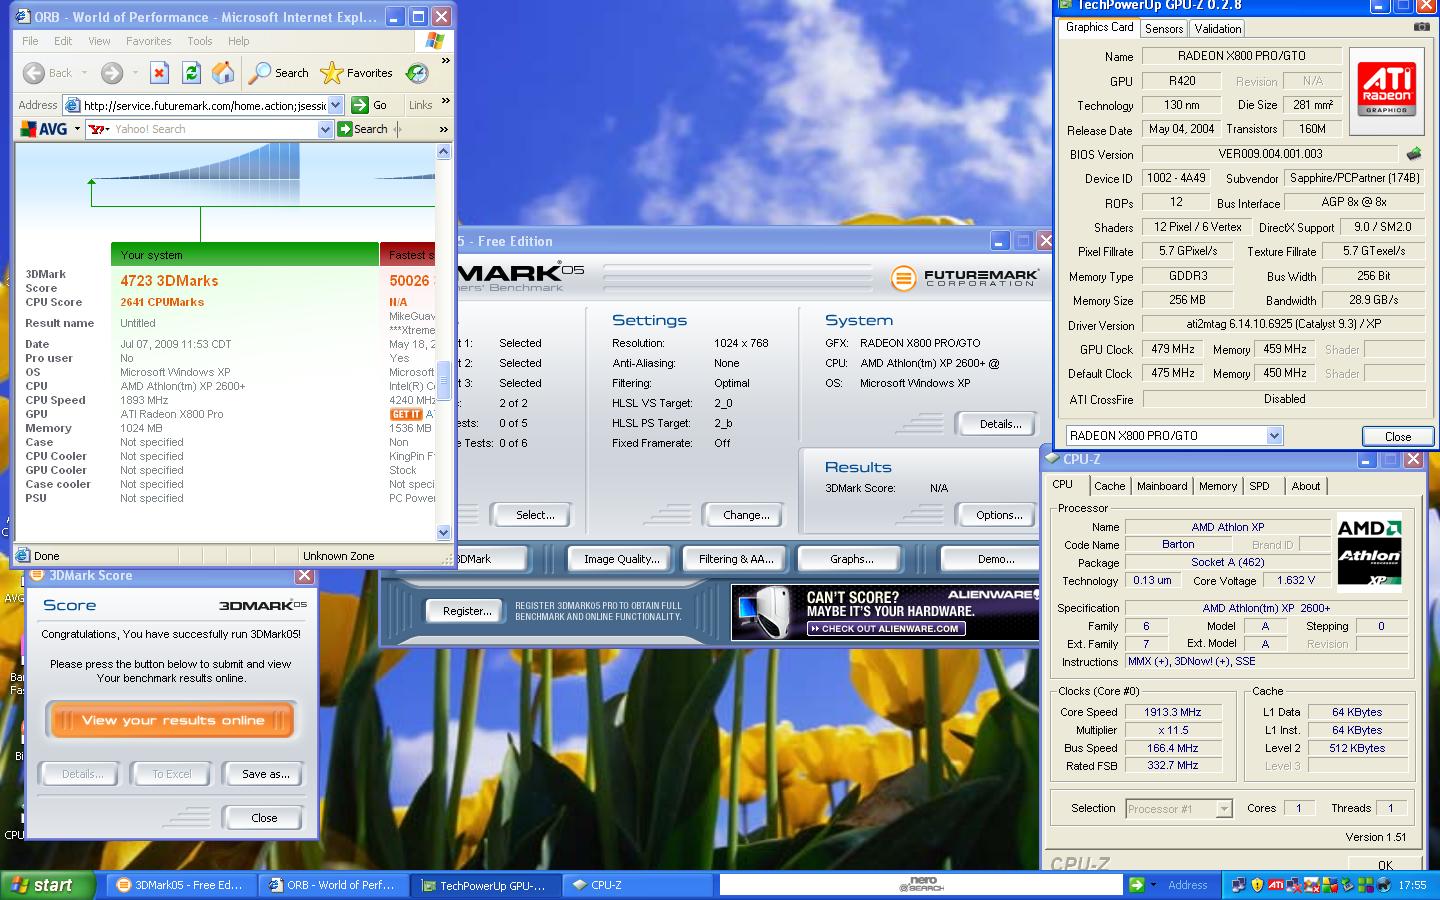Image resolution: width=1440 pixels, height=900 pixels.
Task: Click ORB page vertical scrollbar down arrow
Action: (444, 533)
